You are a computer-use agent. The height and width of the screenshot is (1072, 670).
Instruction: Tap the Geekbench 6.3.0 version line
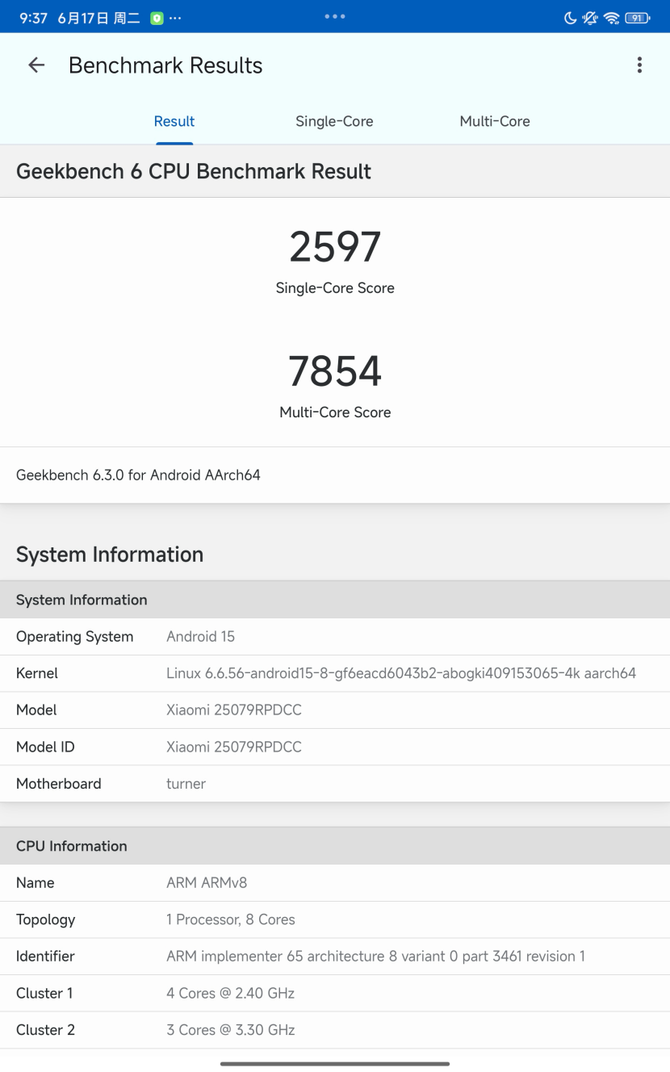tap(138, 475)
